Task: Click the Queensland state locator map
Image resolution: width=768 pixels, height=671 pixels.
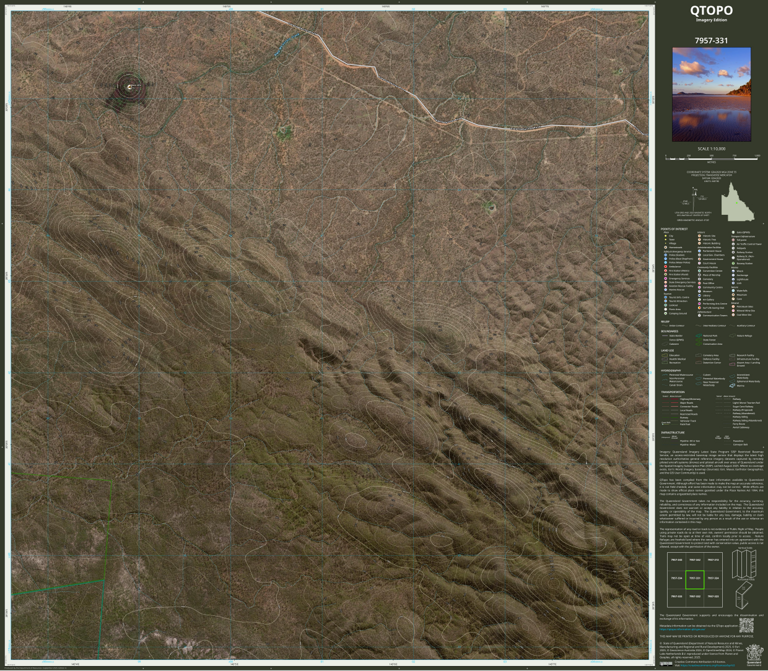Action: click(737, 201)
